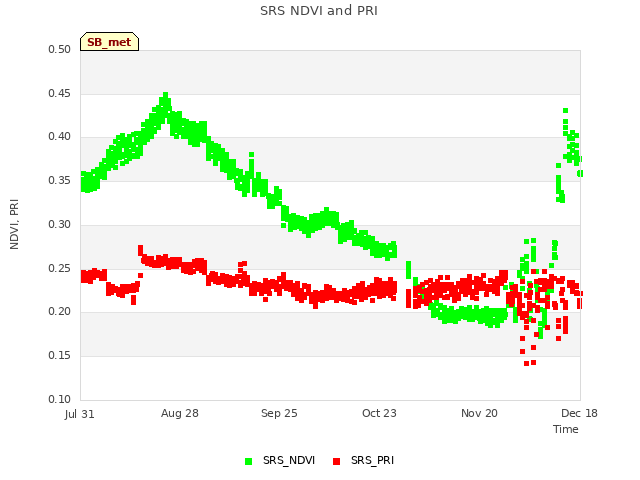
Task: Click the lowest red PRI point near 0.14
Action: click(x=527, y=363)
